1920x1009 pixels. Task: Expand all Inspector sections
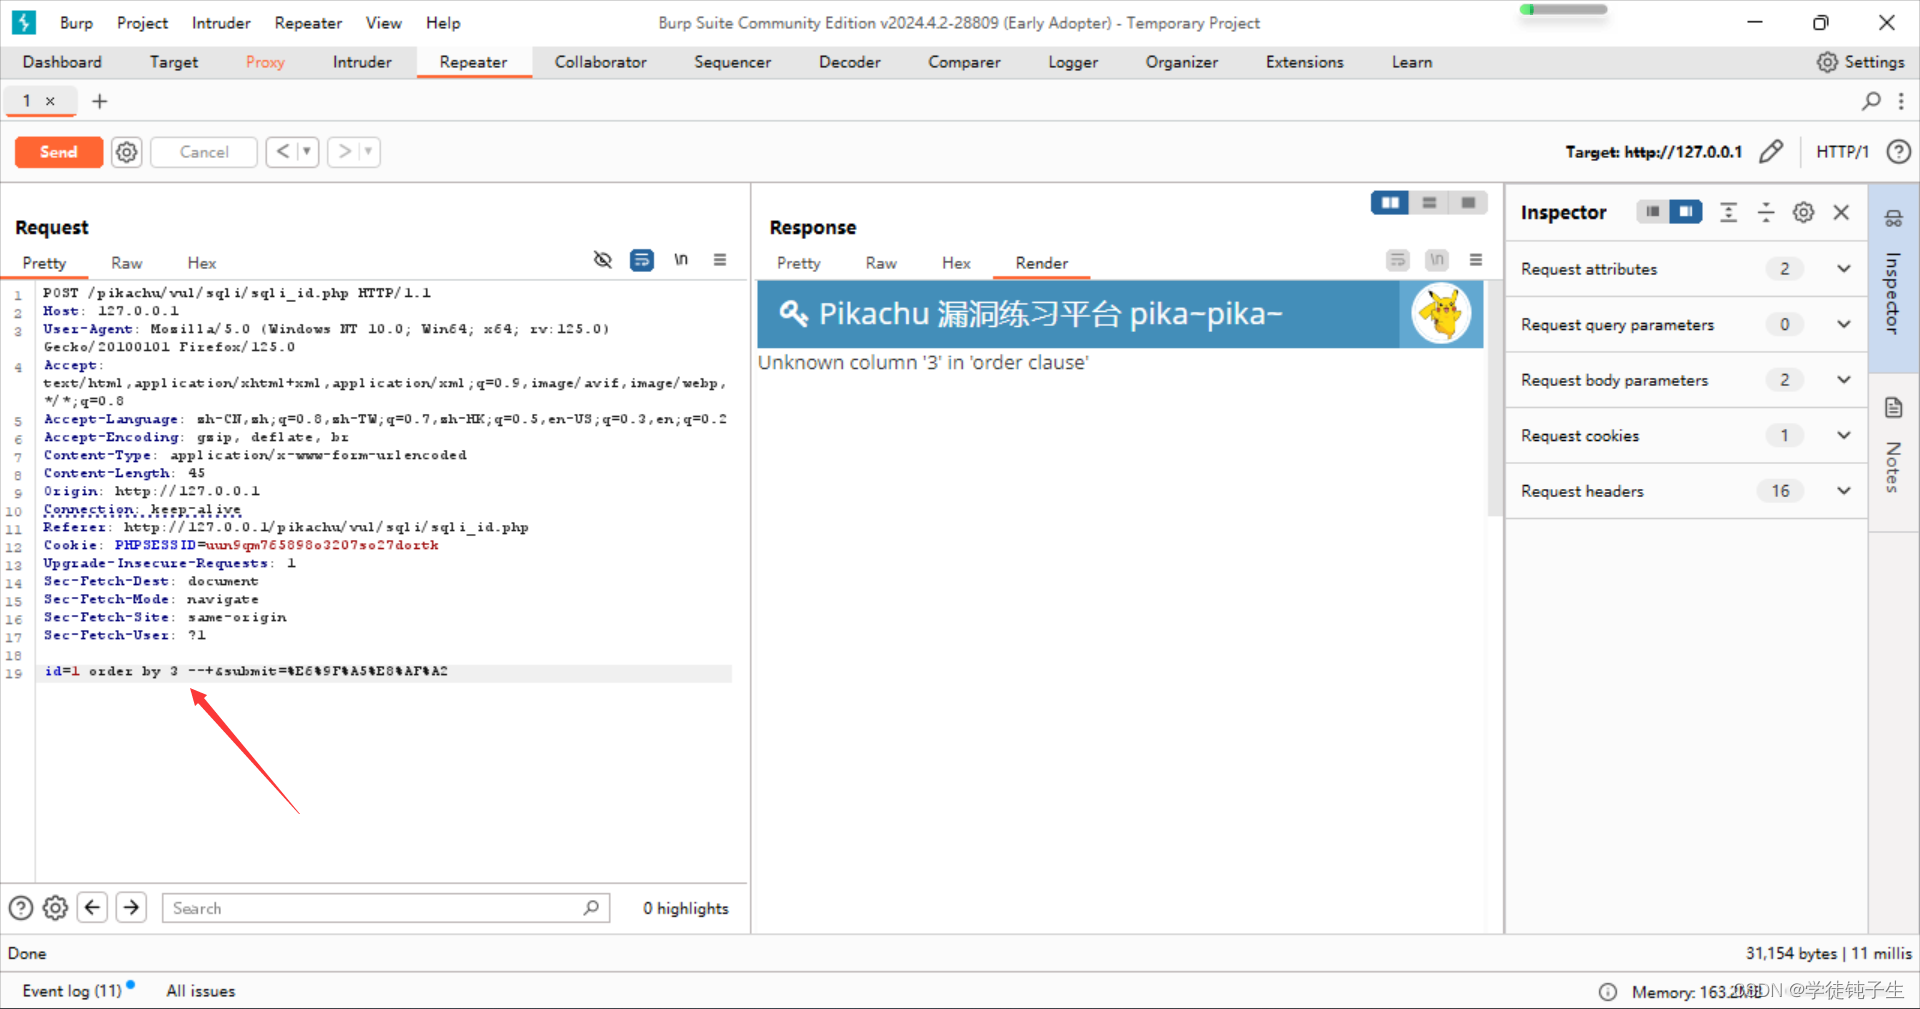1728,212
